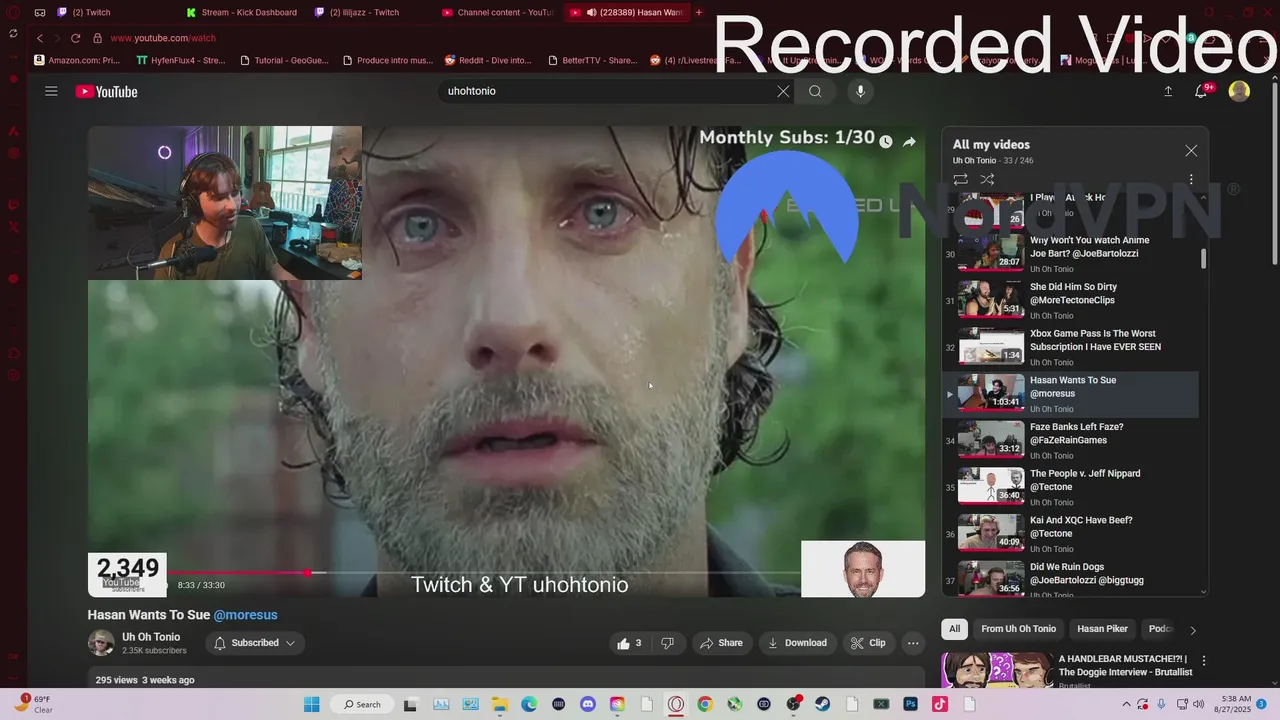1280x720 pixels.
Task: Toggle playlist loop
Action: click(x=960, y=180)
